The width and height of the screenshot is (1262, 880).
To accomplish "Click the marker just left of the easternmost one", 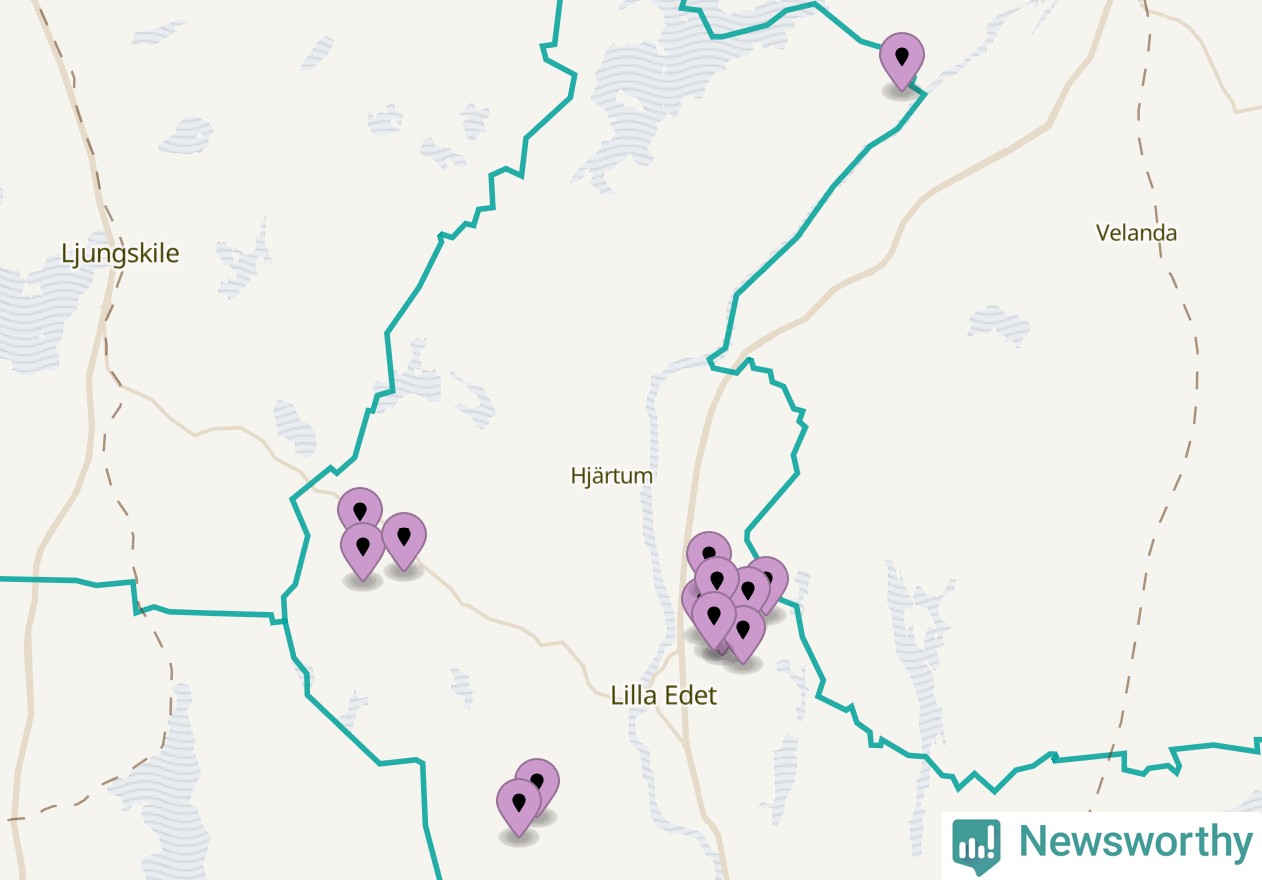I will [749, 592].
